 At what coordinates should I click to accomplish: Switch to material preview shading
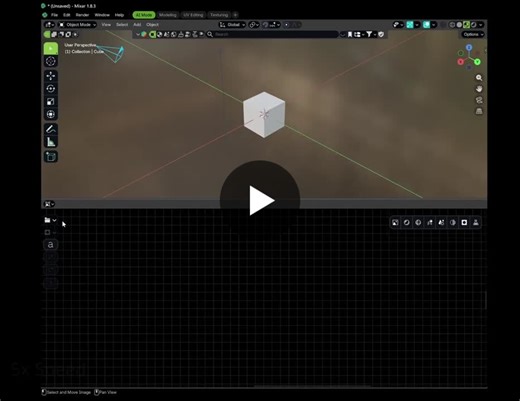[x=466, y=25]
